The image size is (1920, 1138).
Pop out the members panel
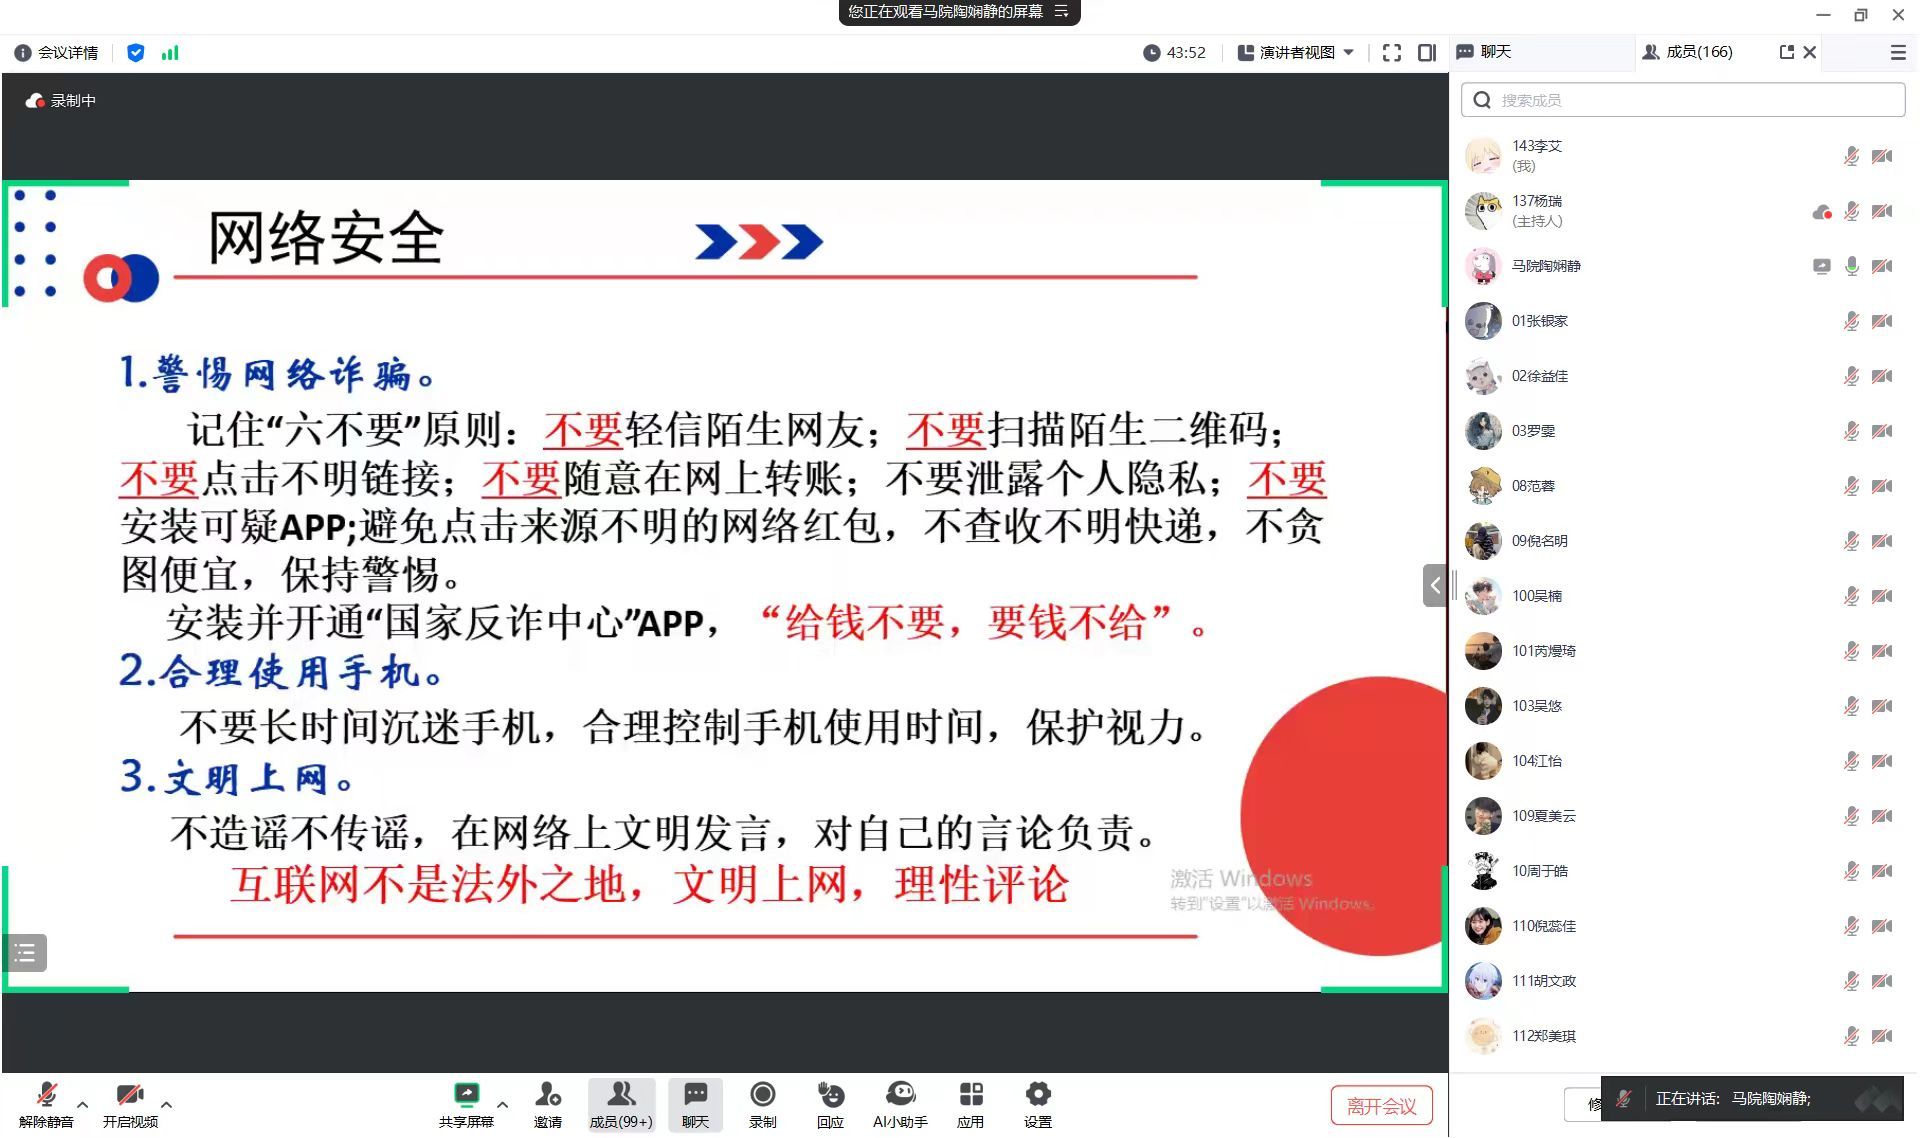coord(1786,52)
